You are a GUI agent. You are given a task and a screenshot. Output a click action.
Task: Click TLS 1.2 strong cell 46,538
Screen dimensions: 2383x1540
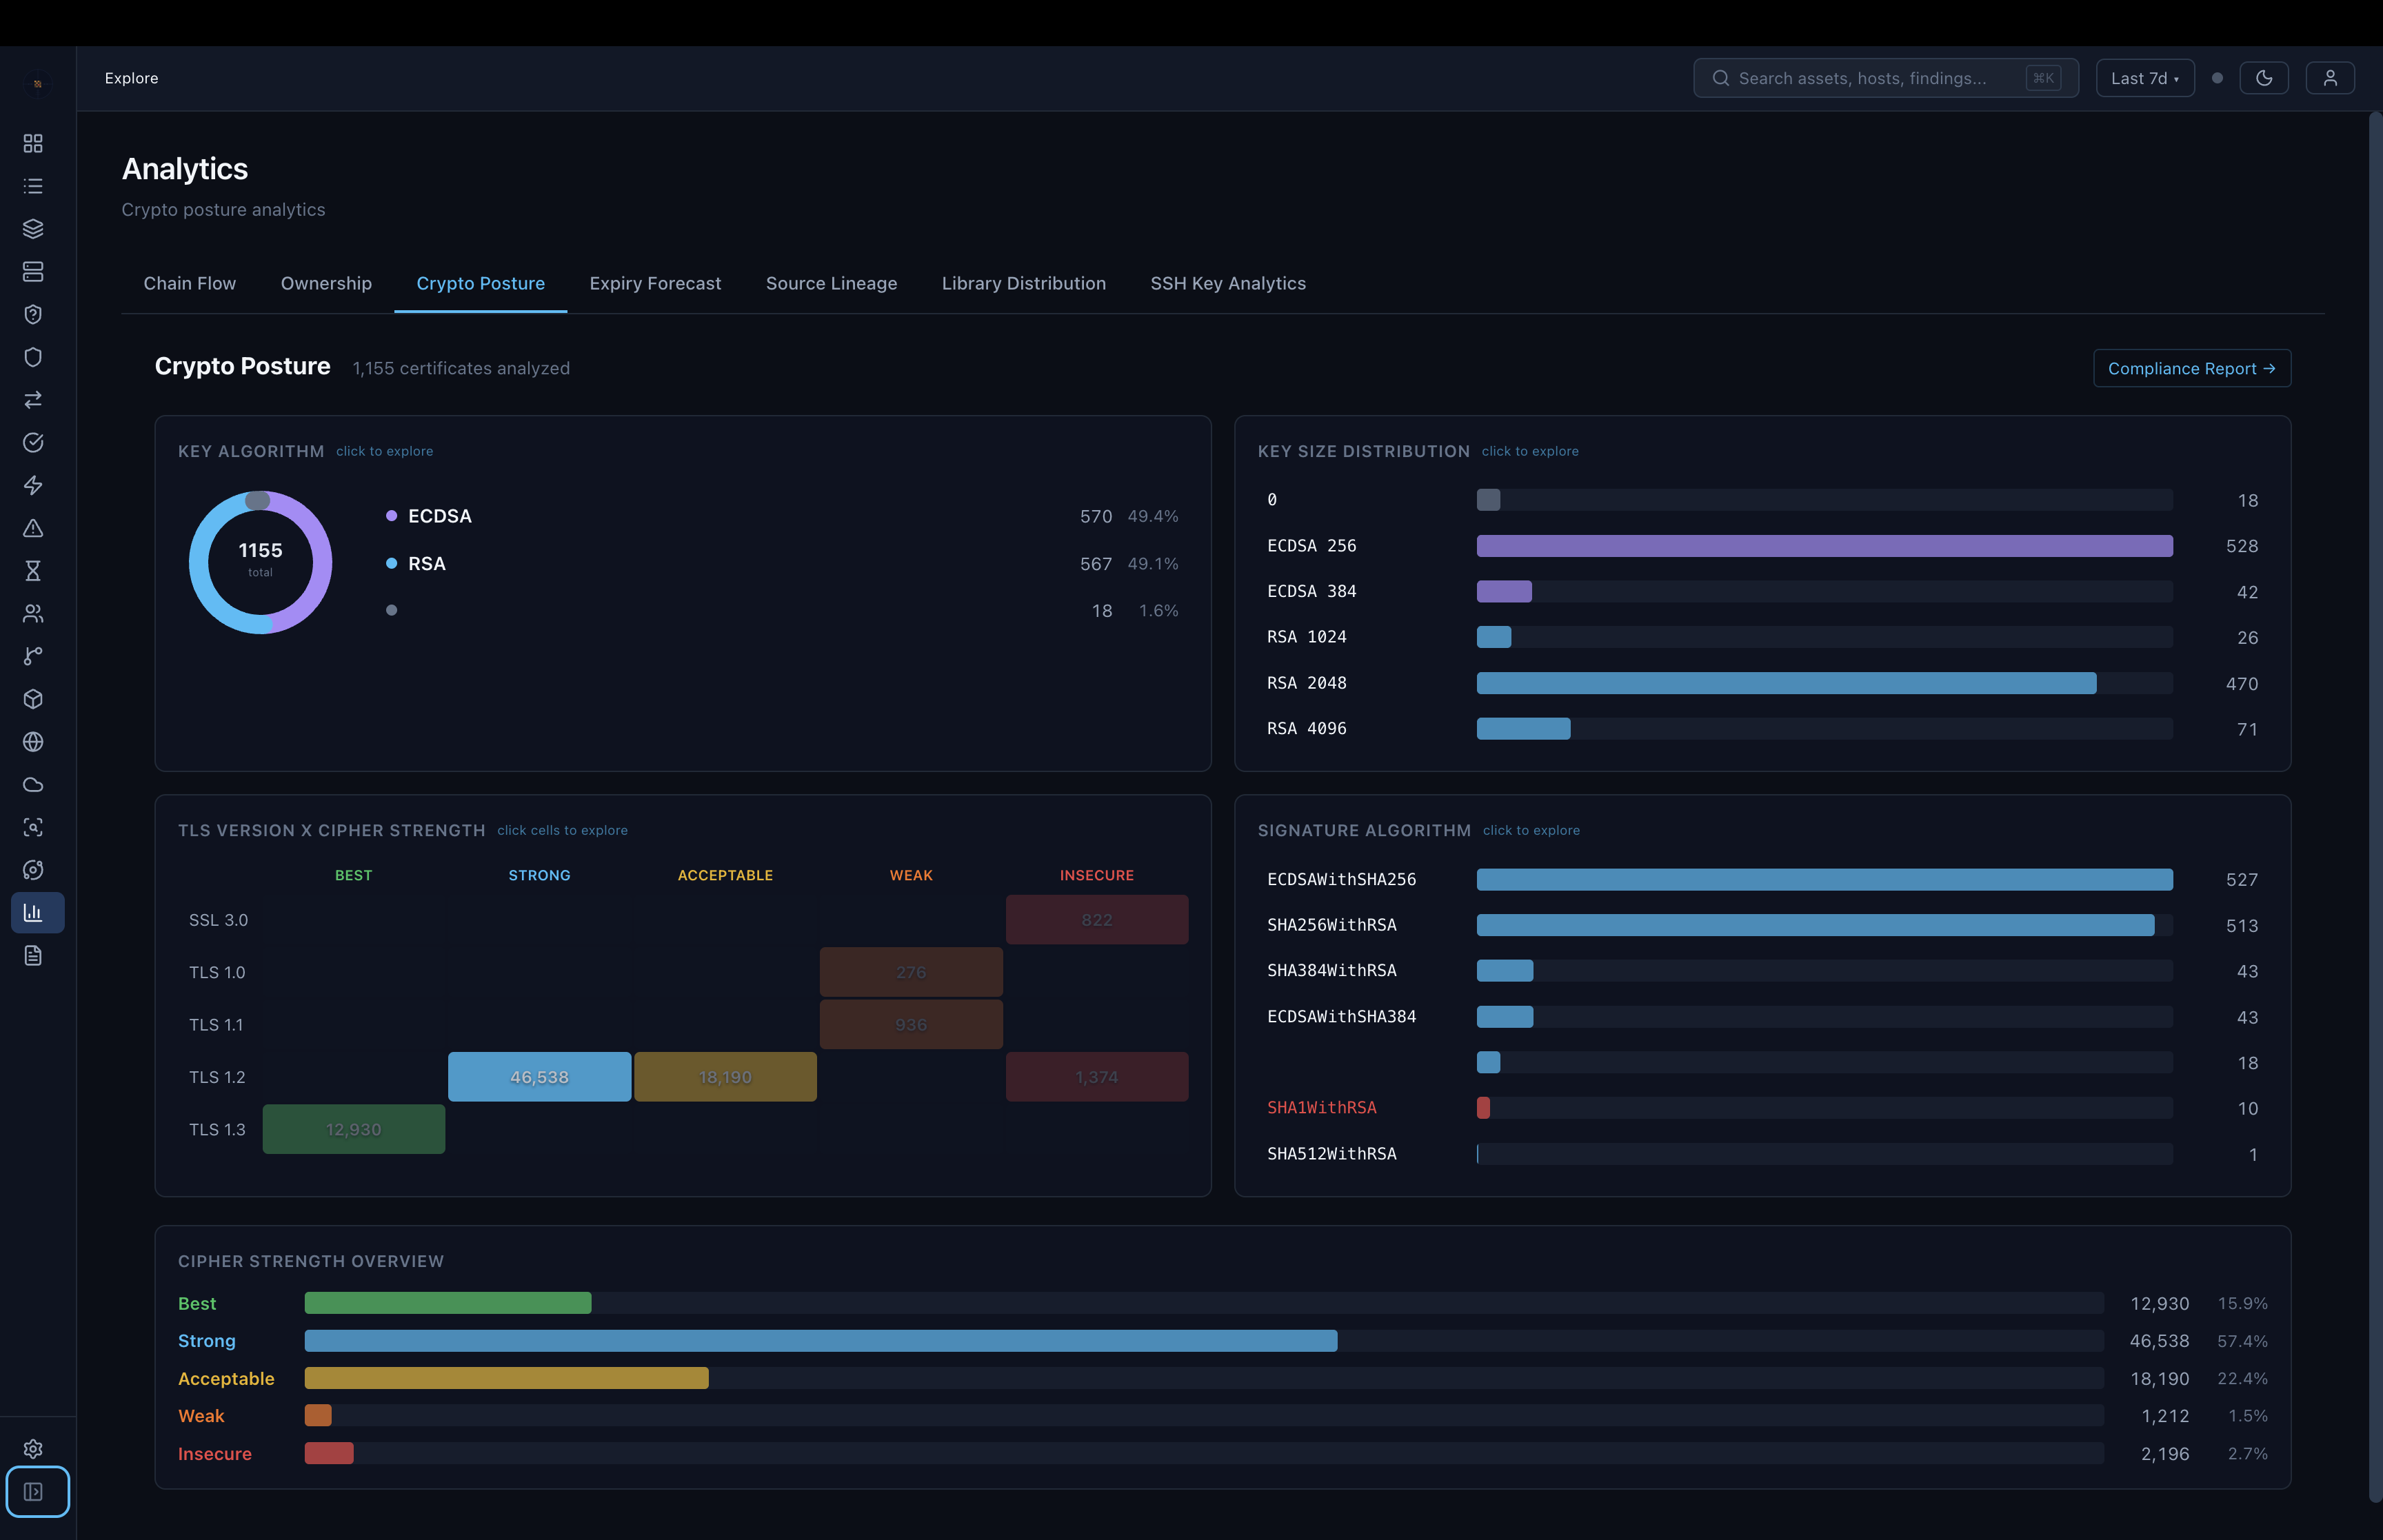(539, 1077)
